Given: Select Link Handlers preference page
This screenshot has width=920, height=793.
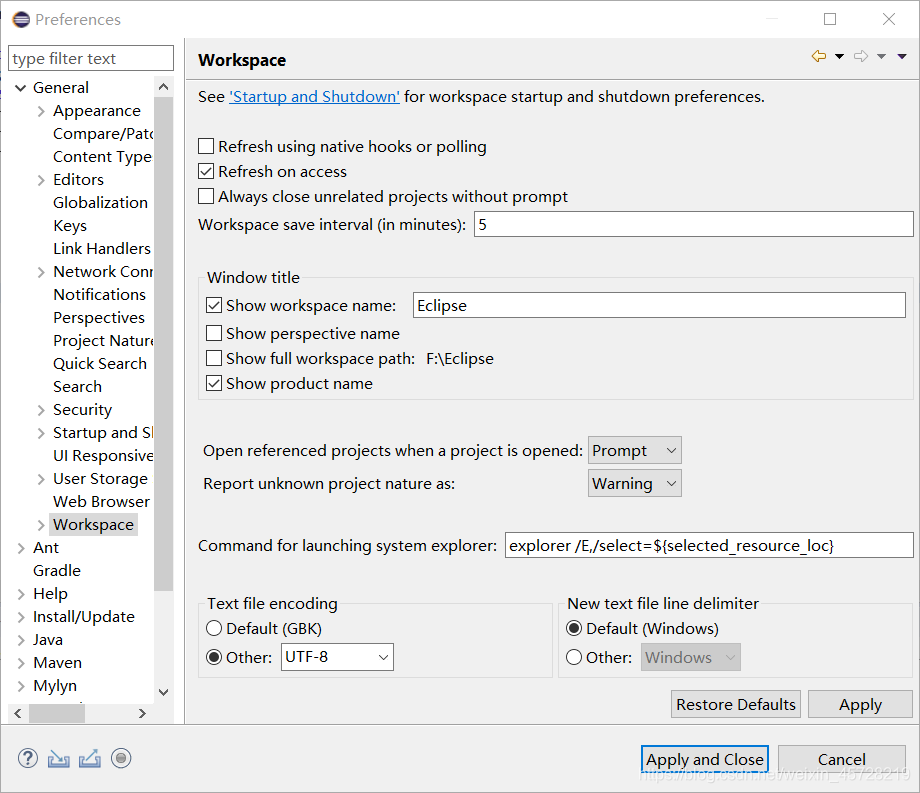Looking at the screenshot, I should (x=102, y=249).
